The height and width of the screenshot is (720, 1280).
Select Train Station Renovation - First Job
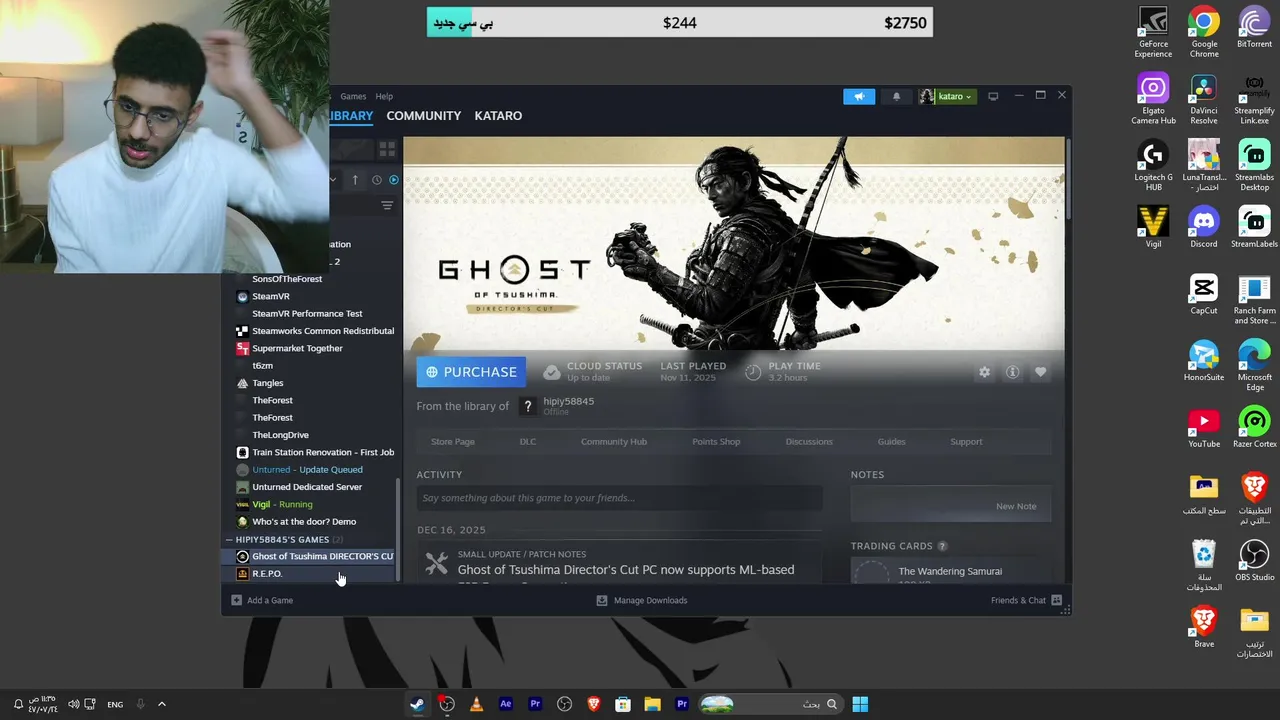point(310,452)
